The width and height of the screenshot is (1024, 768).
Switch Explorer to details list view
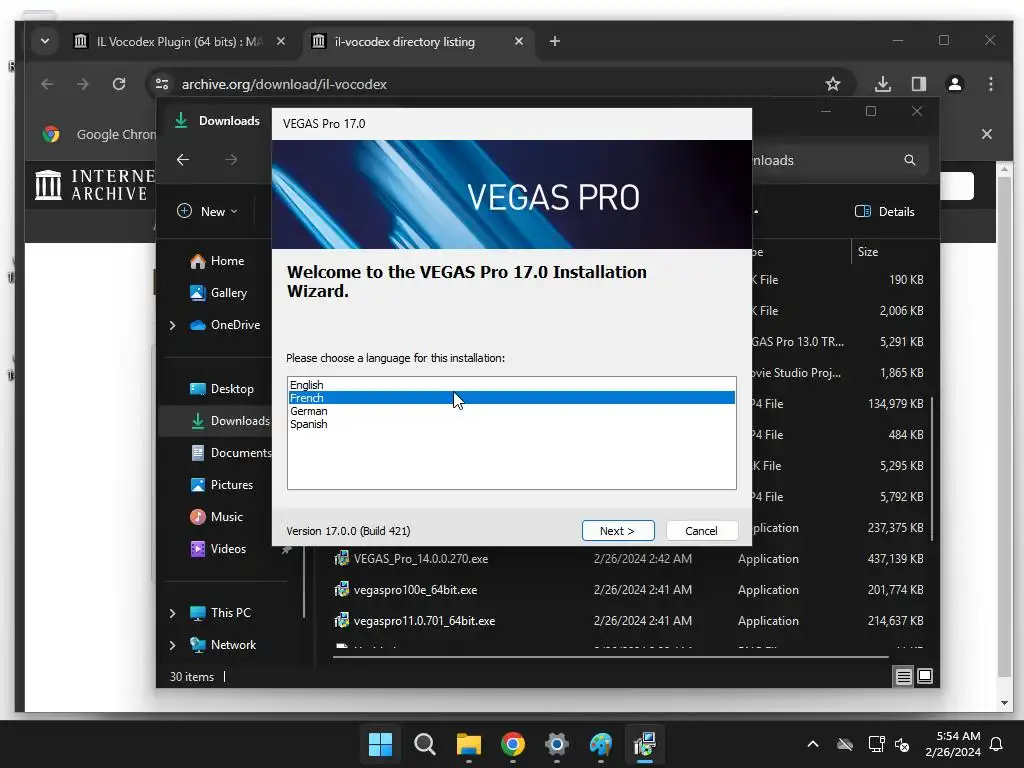[903, 677]
